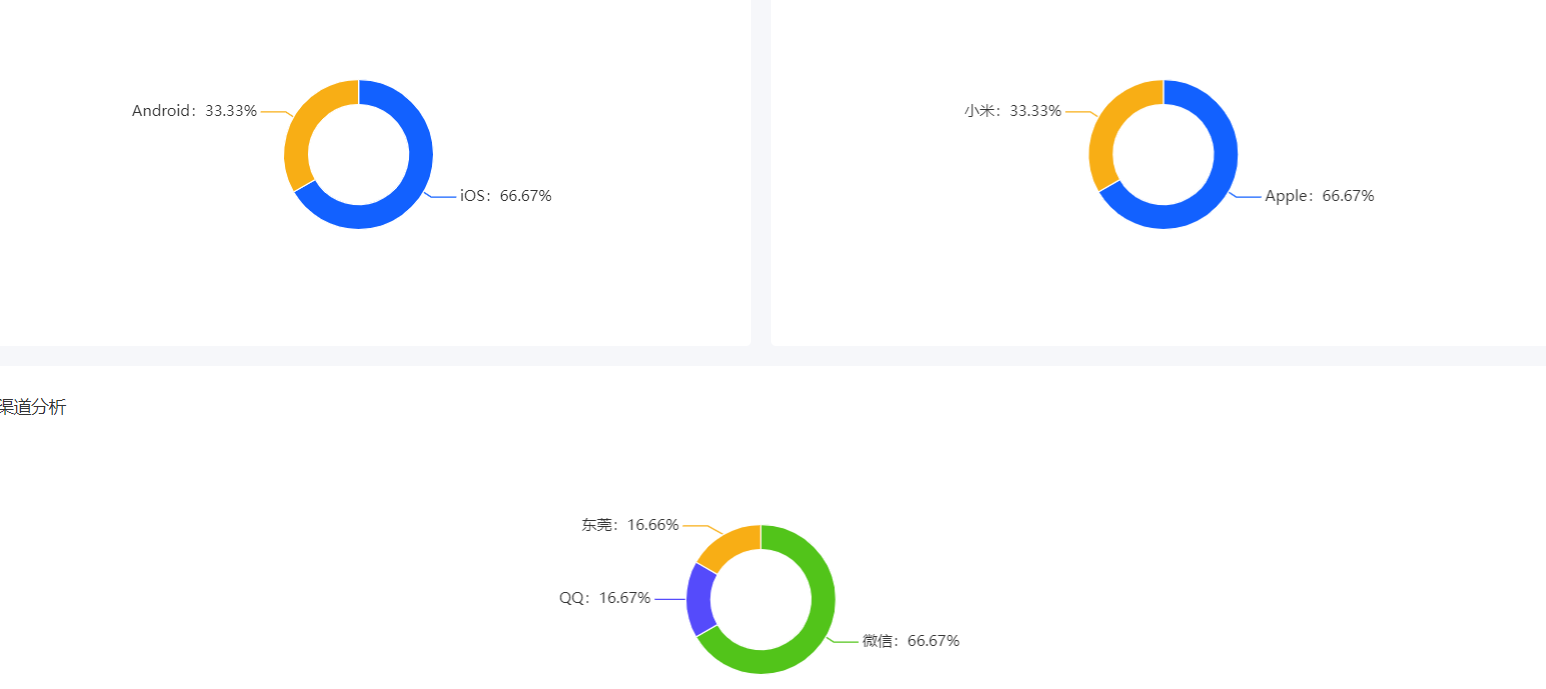Click the center hole of the Apple/小米 donut
This screenshot has width=1546, height=689.
pos(1163,154)
